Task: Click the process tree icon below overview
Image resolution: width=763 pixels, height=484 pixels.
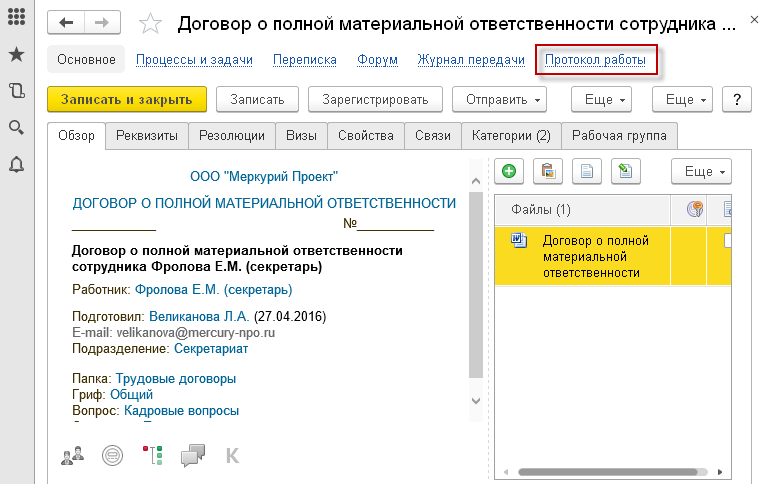Action: pyautogui.click(x=152, y=456)
